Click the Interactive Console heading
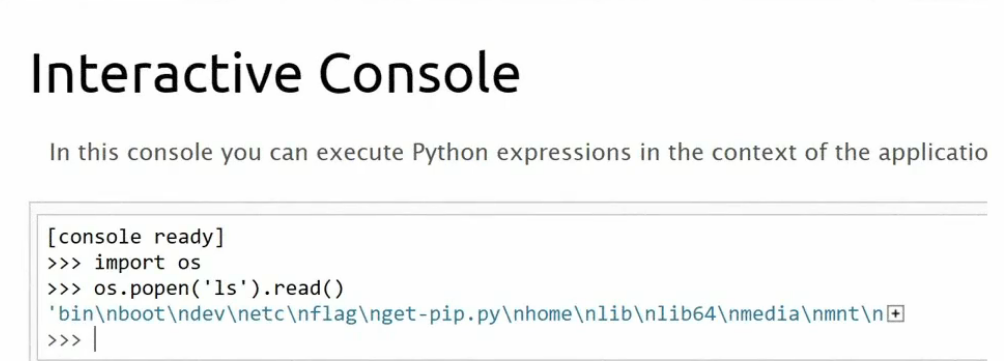 click(x=275, y=73)
